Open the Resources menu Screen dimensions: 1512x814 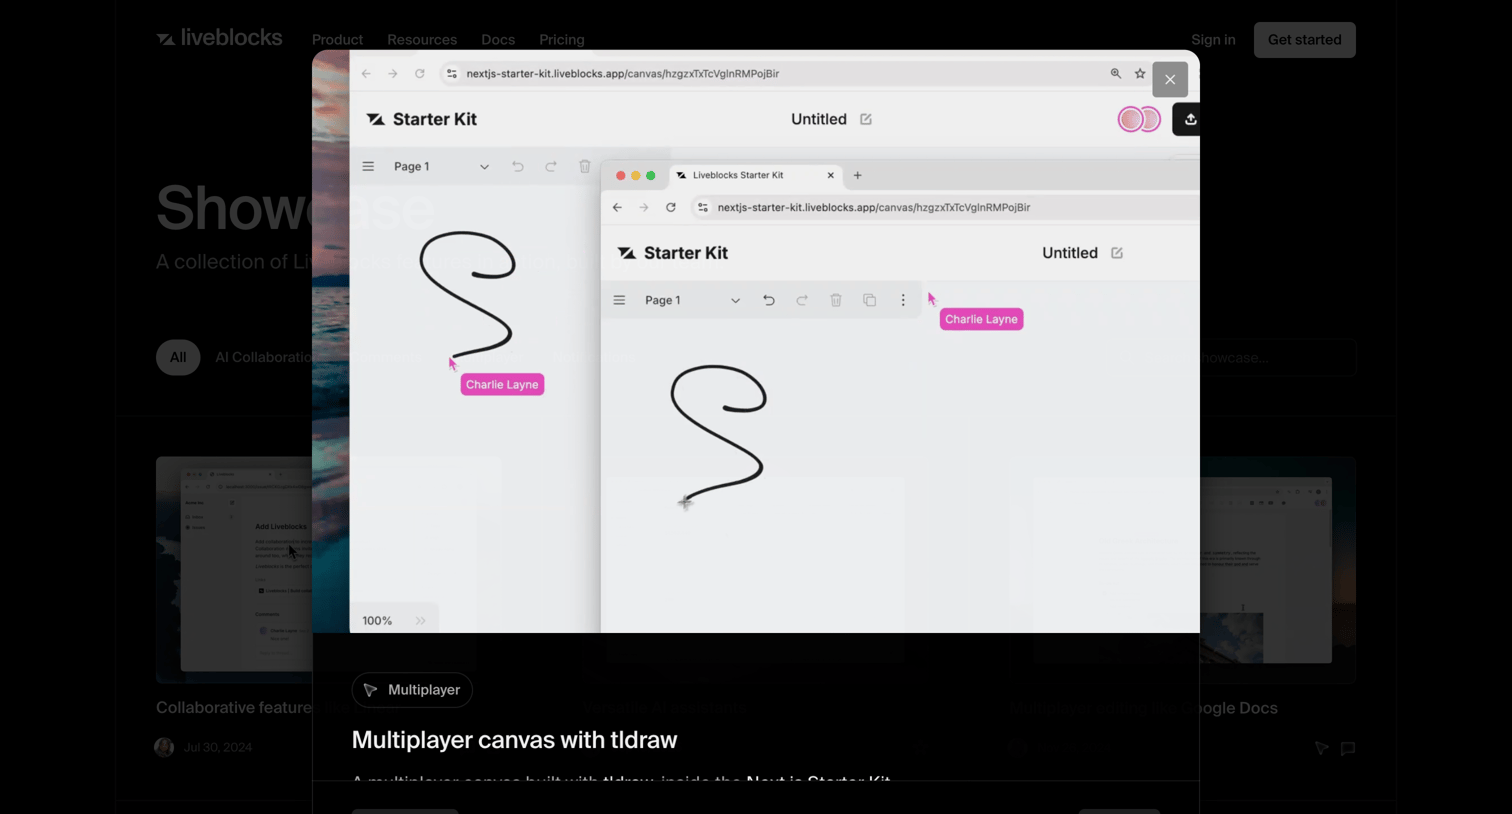422,40
